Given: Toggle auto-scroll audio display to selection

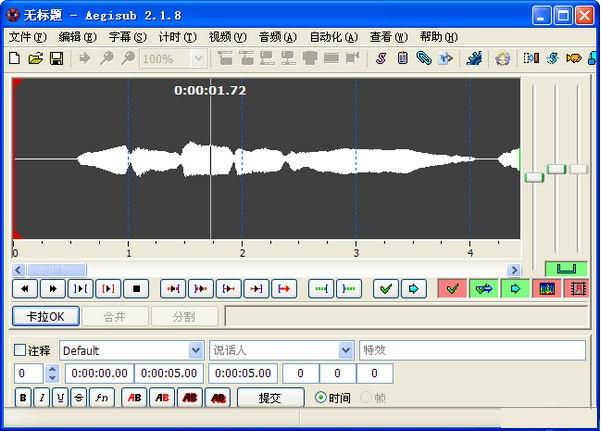Looking at the screenshot, I should (x=516, y=289).
